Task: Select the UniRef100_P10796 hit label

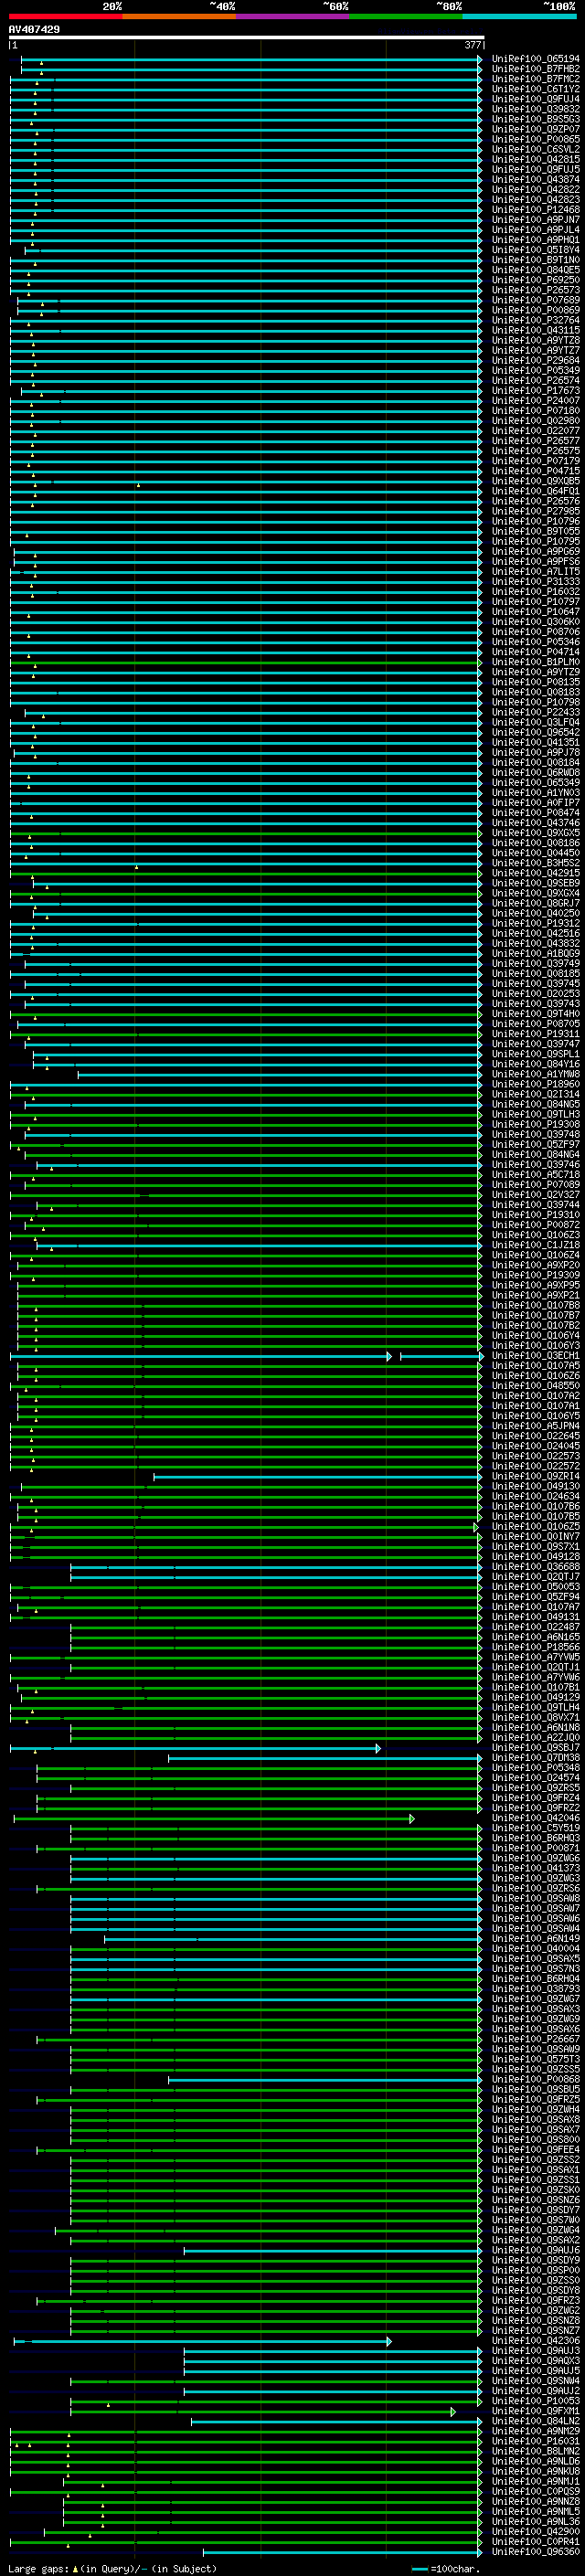Action: coord(535,521)
